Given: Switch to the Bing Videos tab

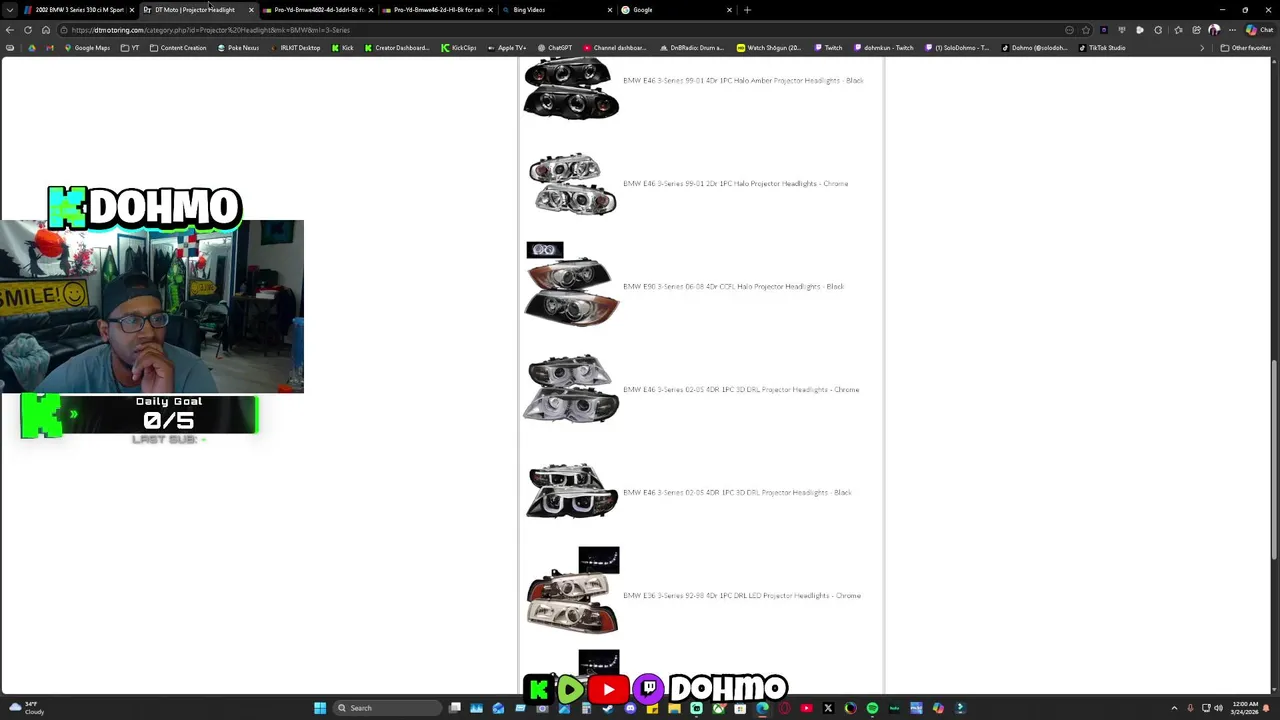Looking at the screenshot, I should [x=557, y=10].
